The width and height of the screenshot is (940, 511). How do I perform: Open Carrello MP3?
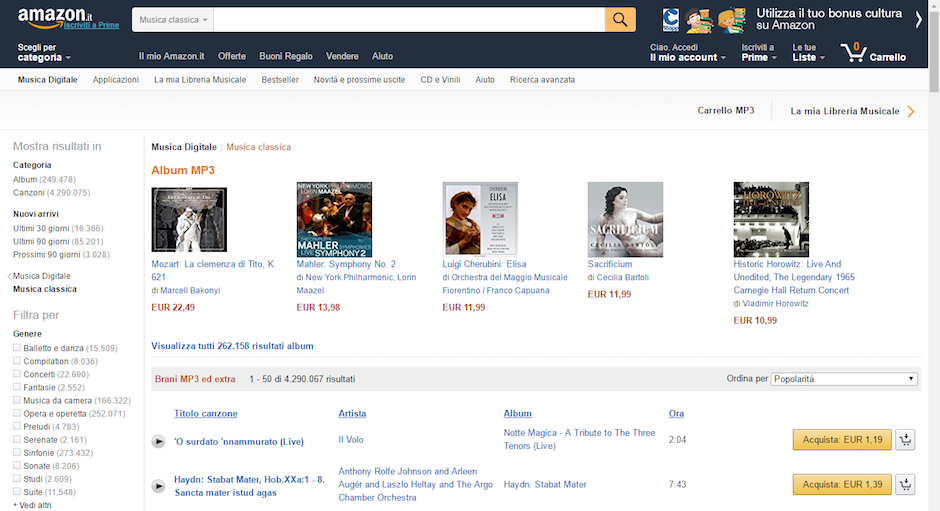[725, 110]
